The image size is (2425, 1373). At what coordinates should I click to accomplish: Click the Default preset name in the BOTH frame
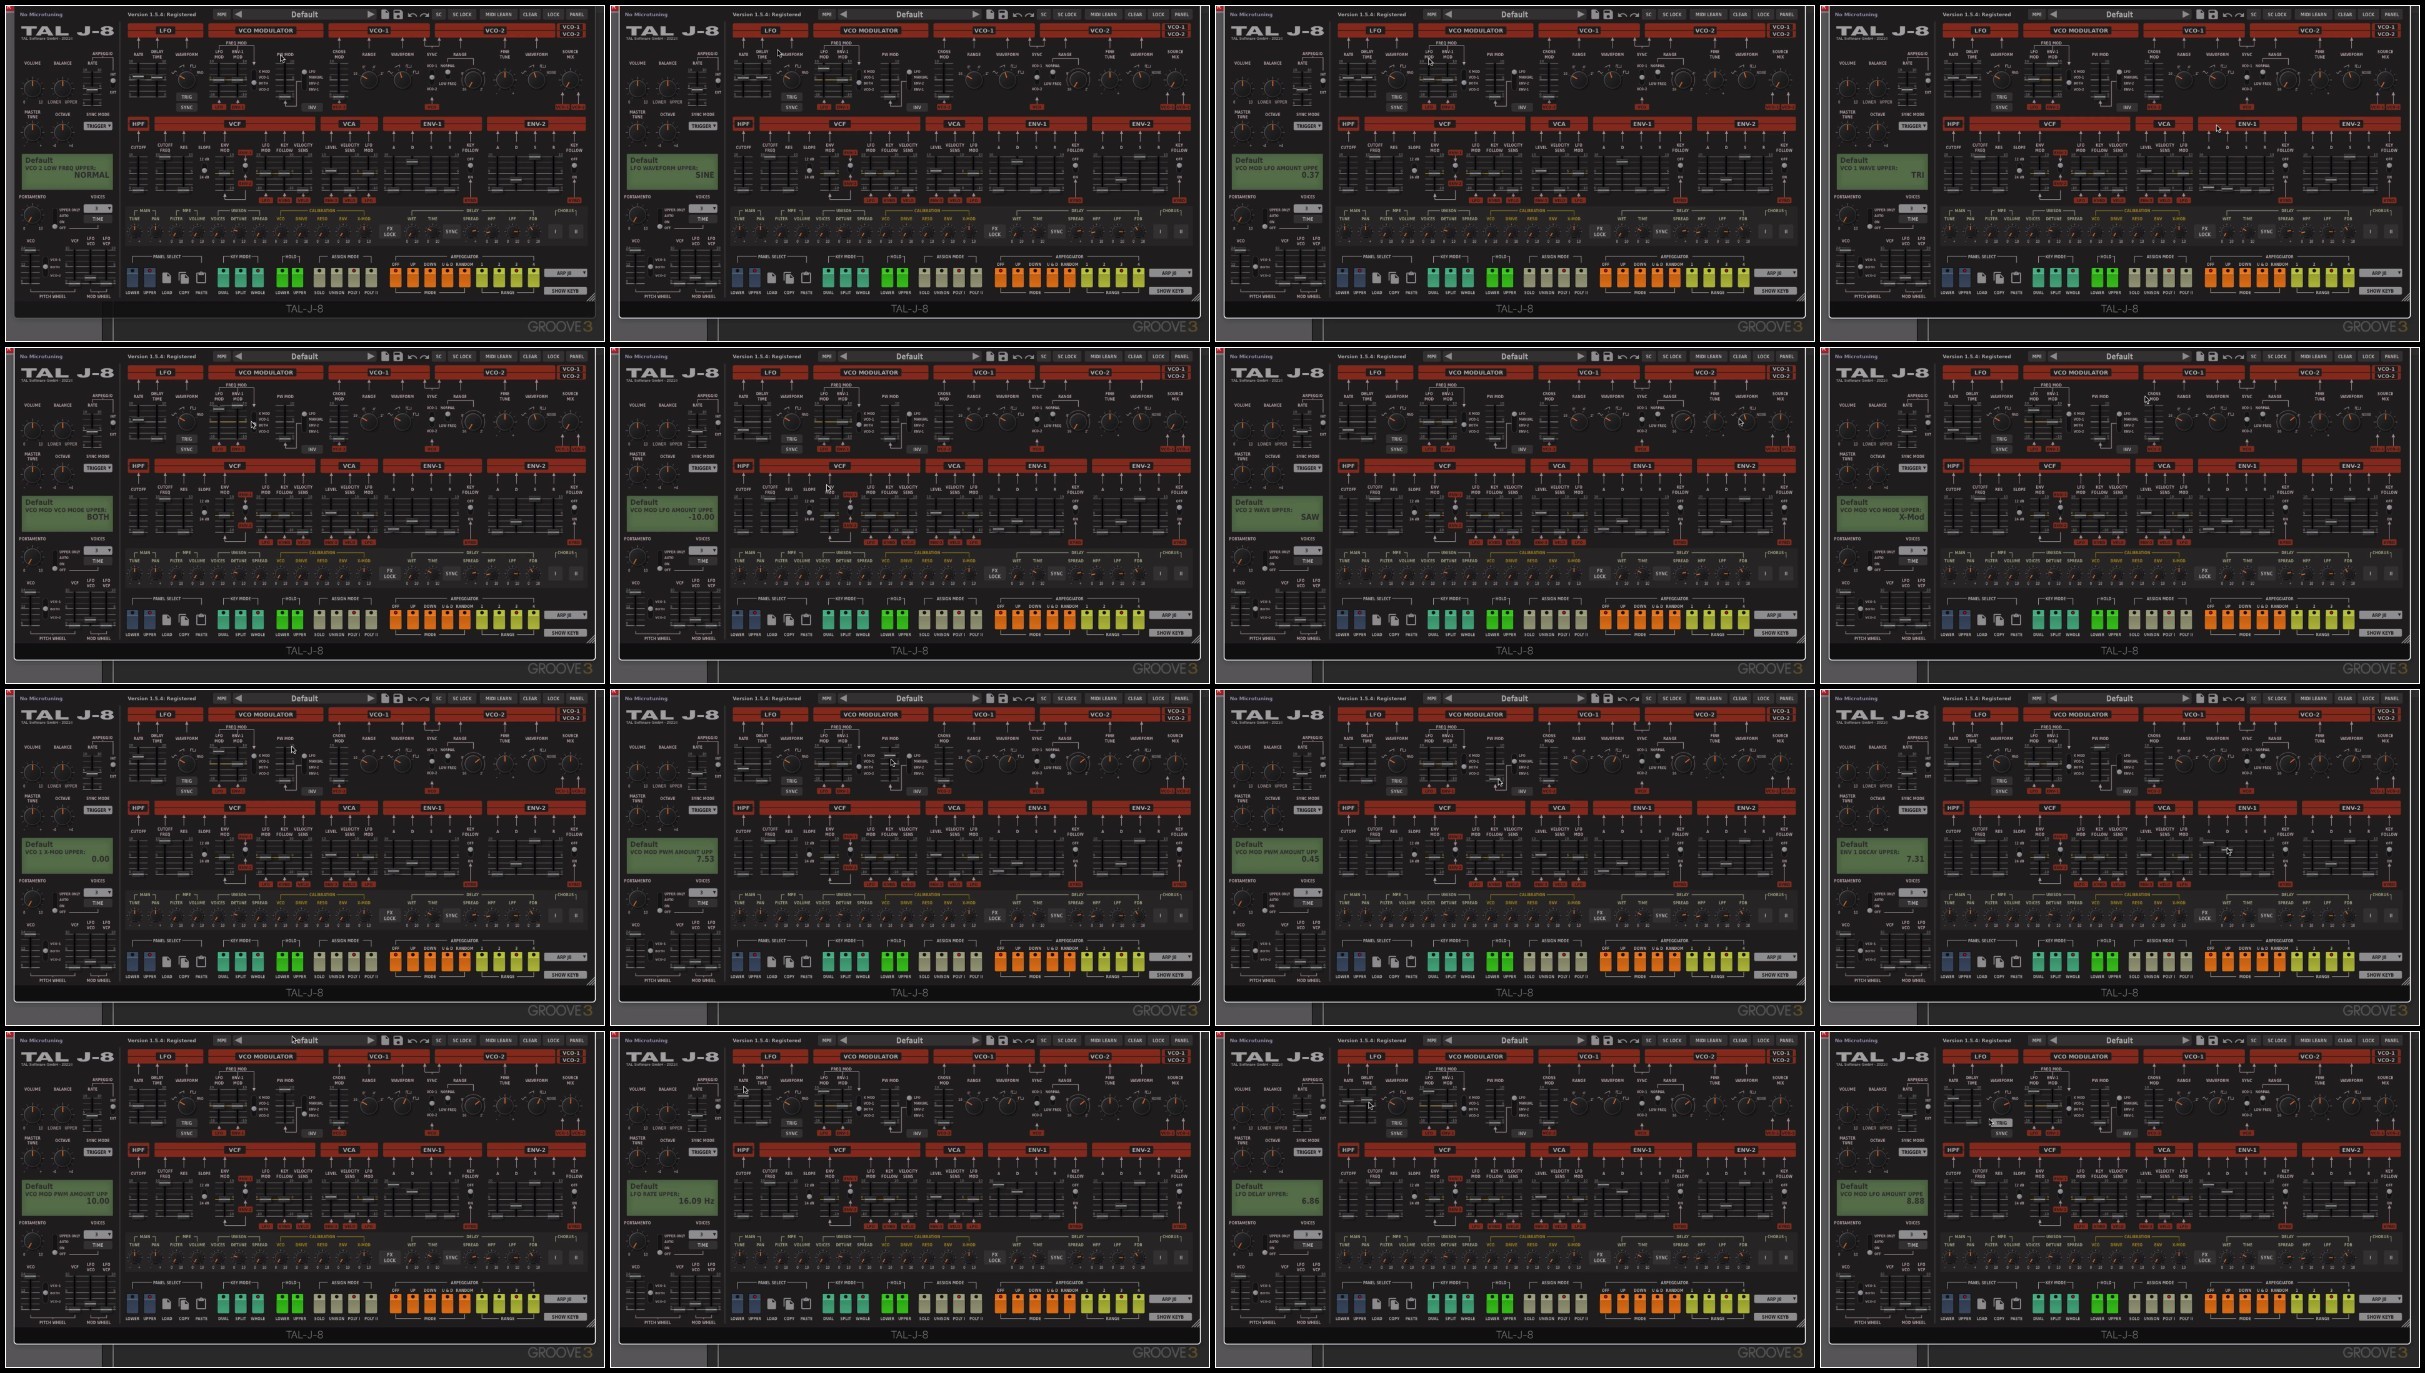305,357
